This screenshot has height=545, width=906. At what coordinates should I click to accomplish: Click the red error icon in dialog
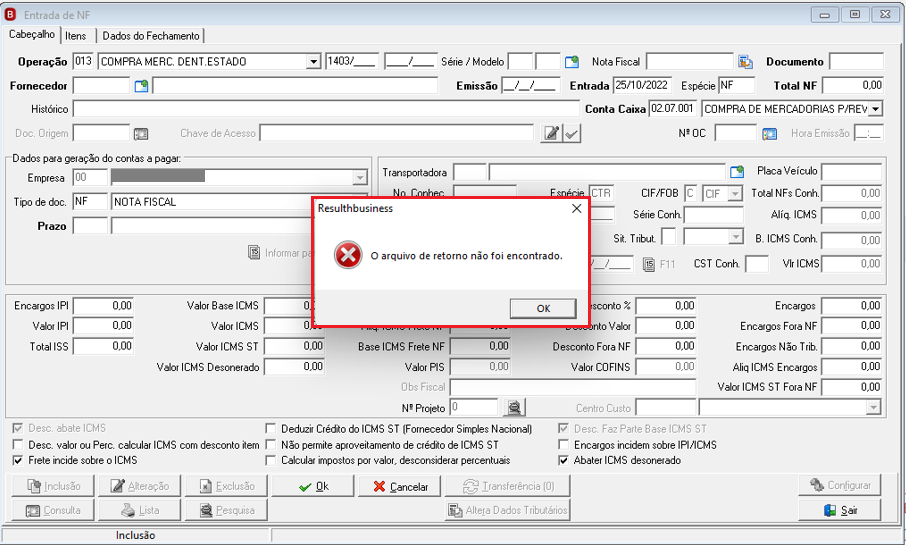coord(348,255)
